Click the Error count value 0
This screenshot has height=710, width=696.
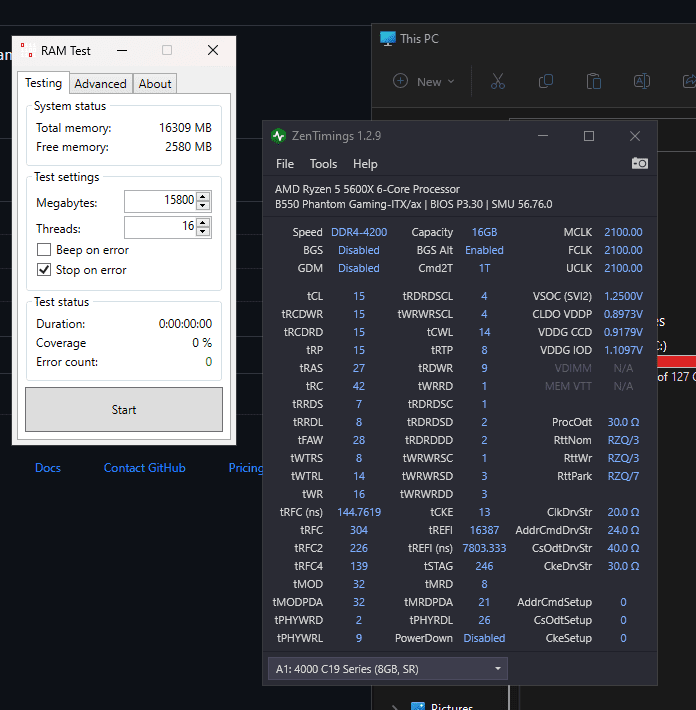pos(209,362)
